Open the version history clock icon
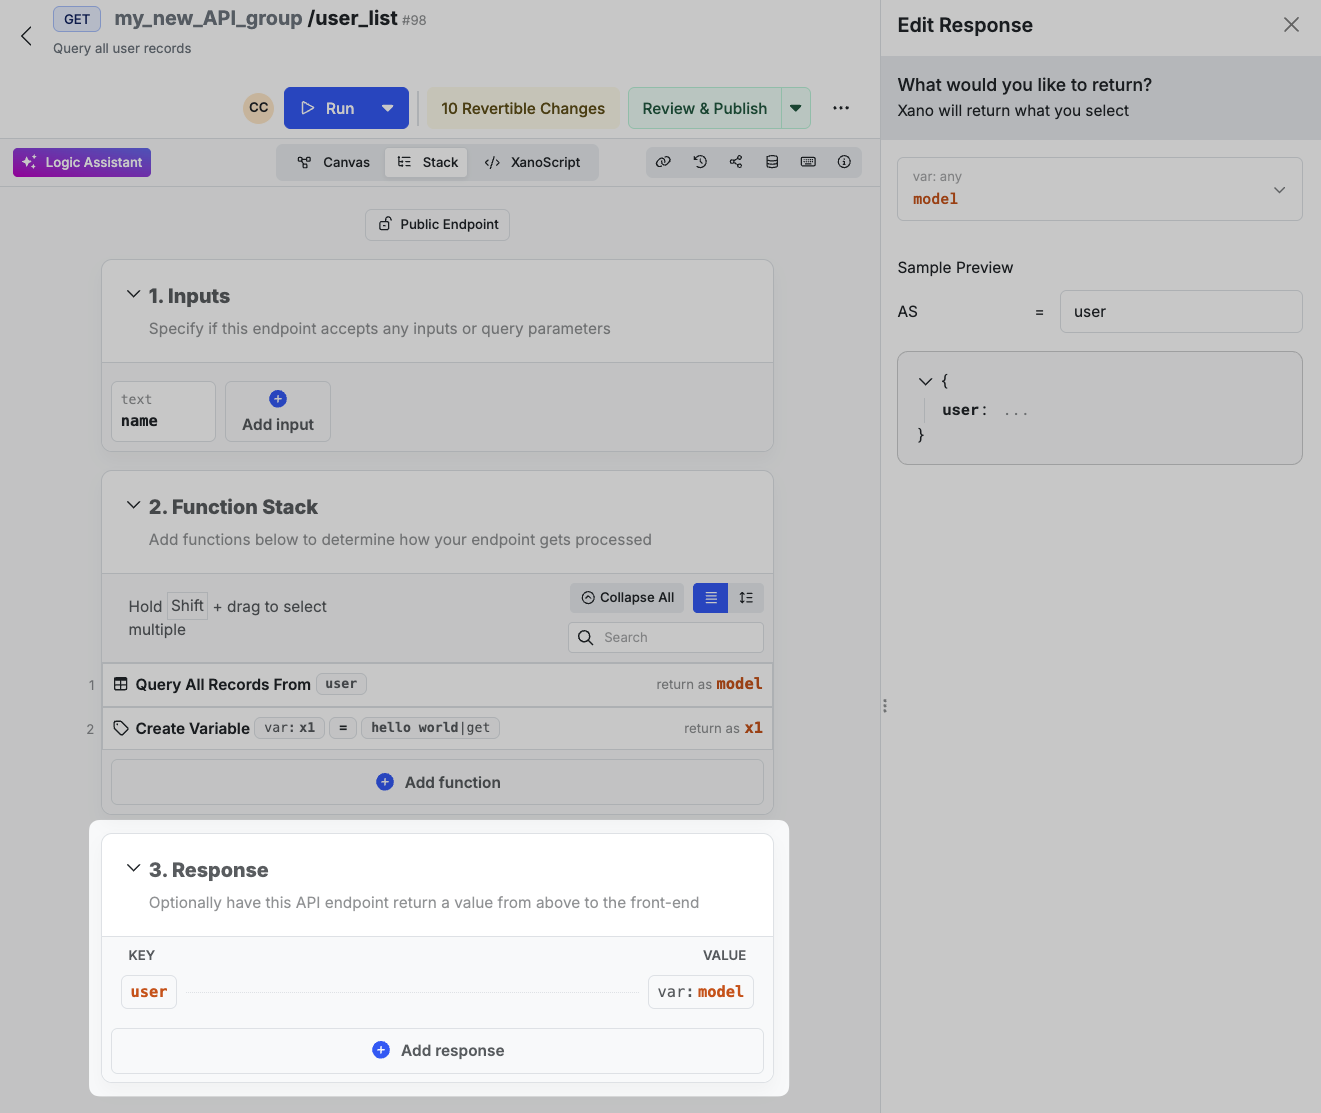Viewport: 1321px width, 1113px height. pos(700,162)
